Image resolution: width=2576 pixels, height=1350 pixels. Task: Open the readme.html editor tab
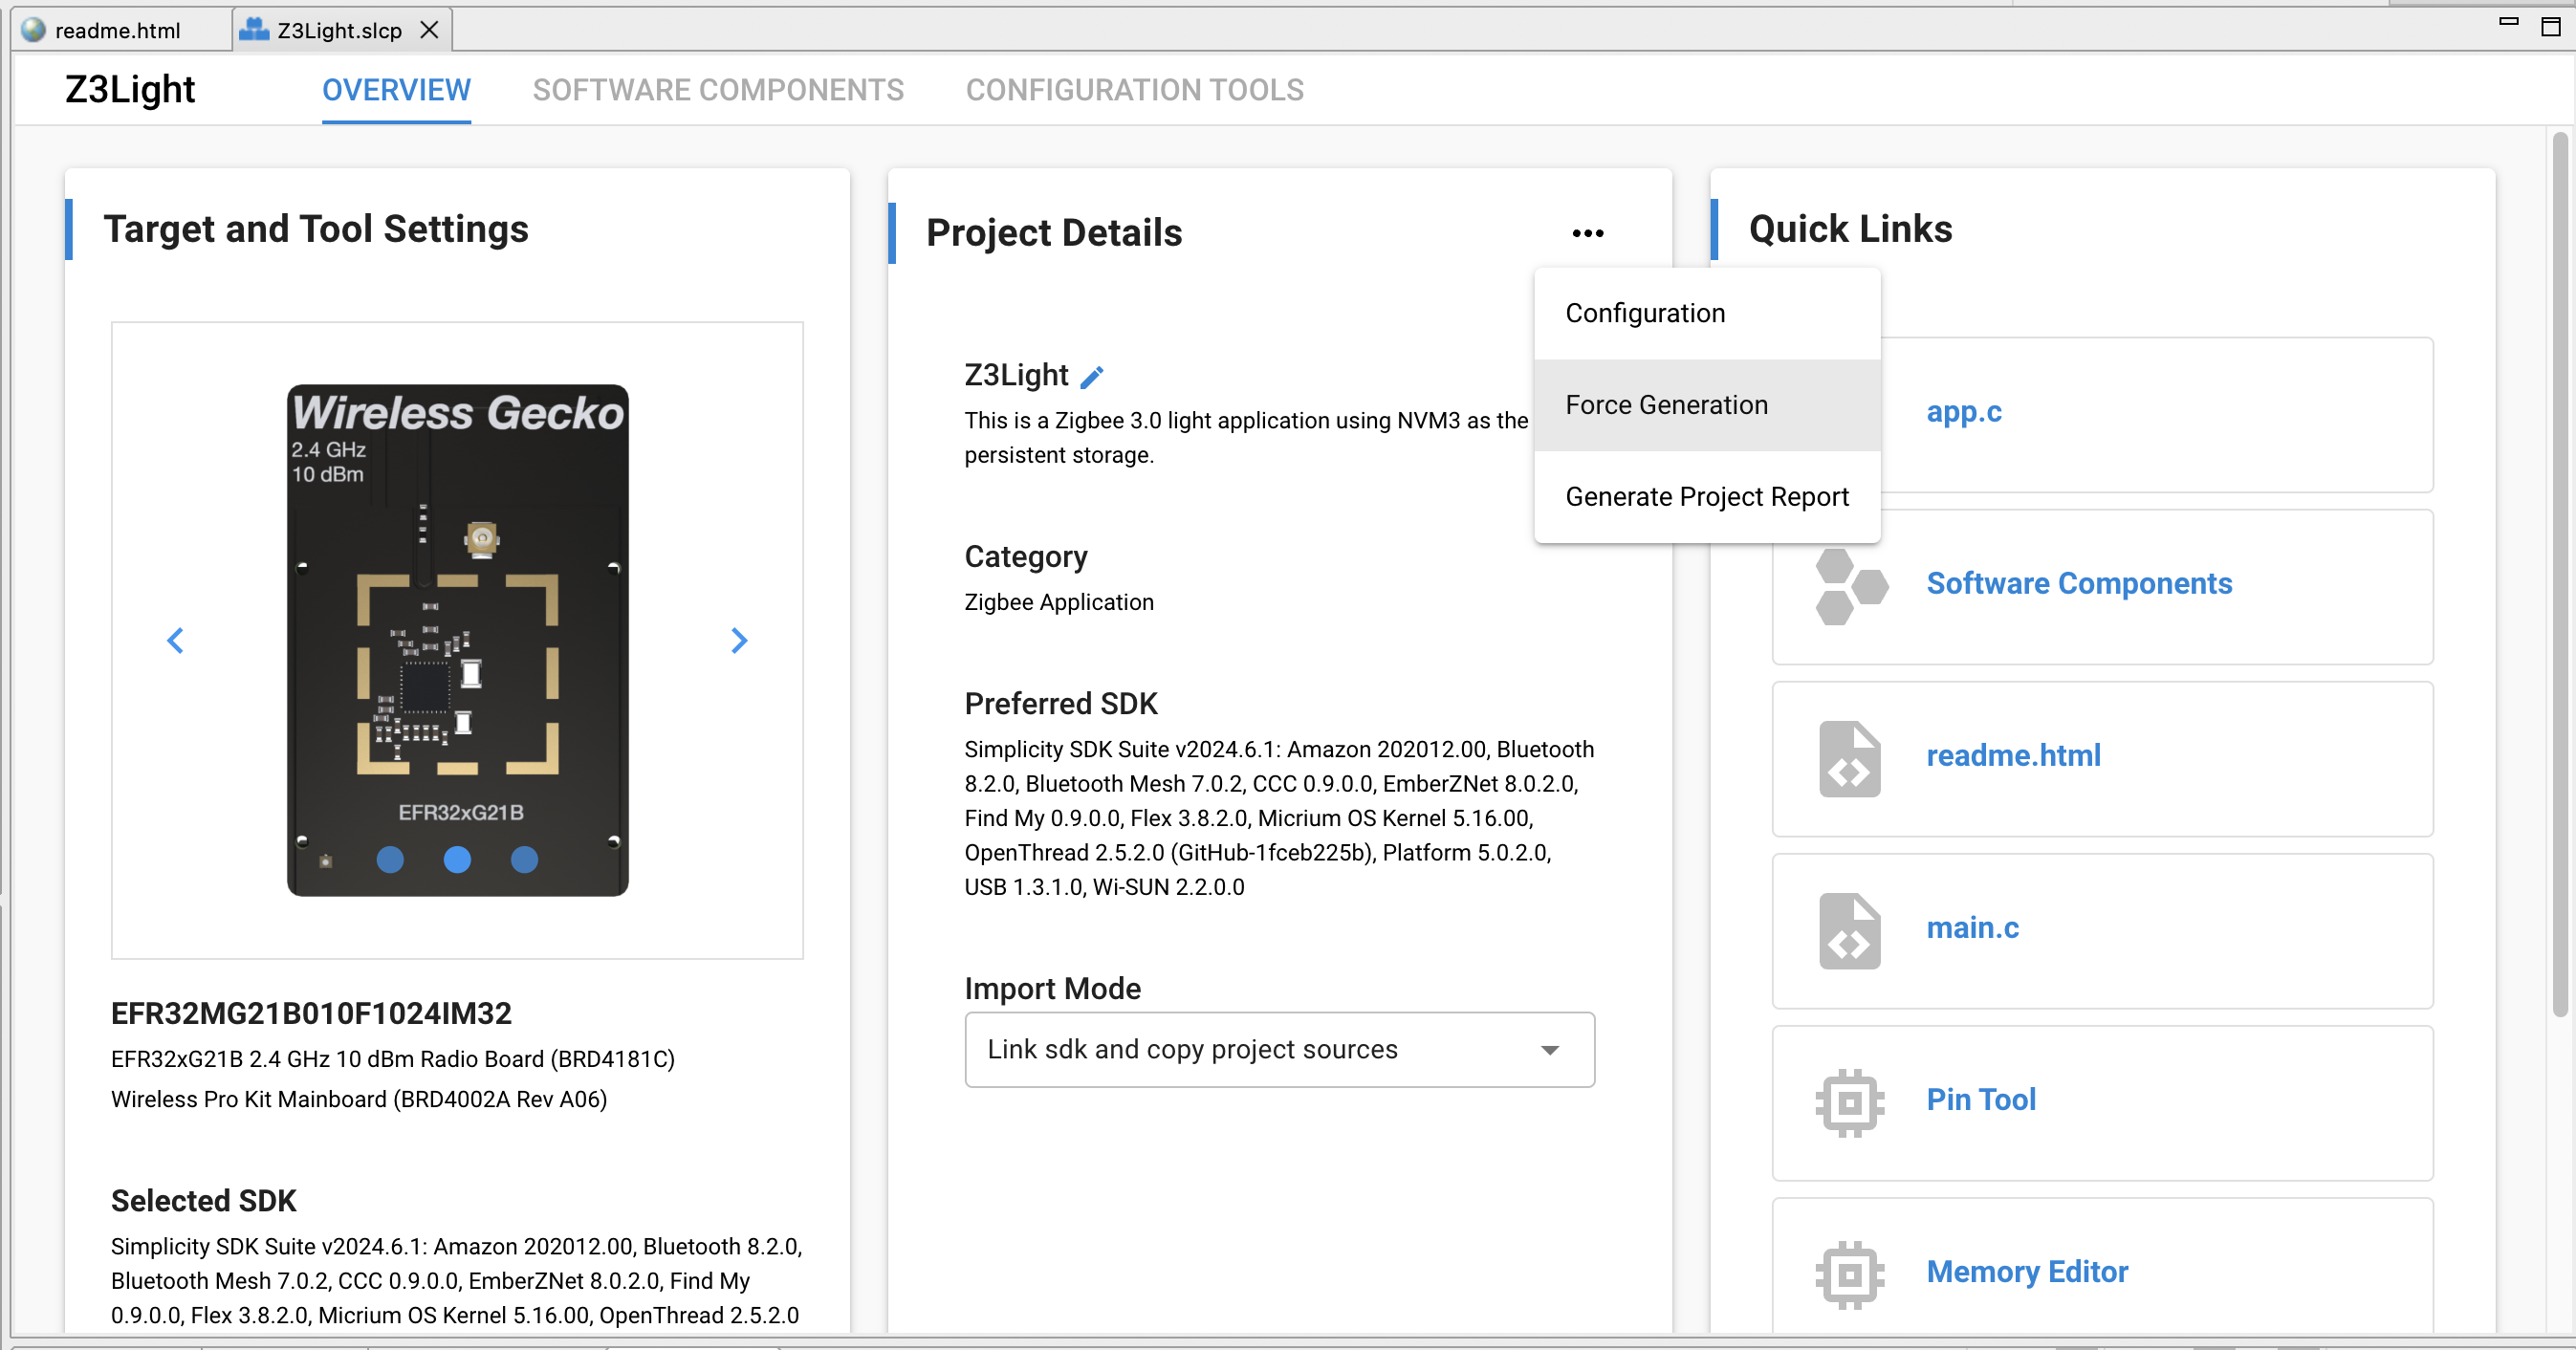coord(117,30)
